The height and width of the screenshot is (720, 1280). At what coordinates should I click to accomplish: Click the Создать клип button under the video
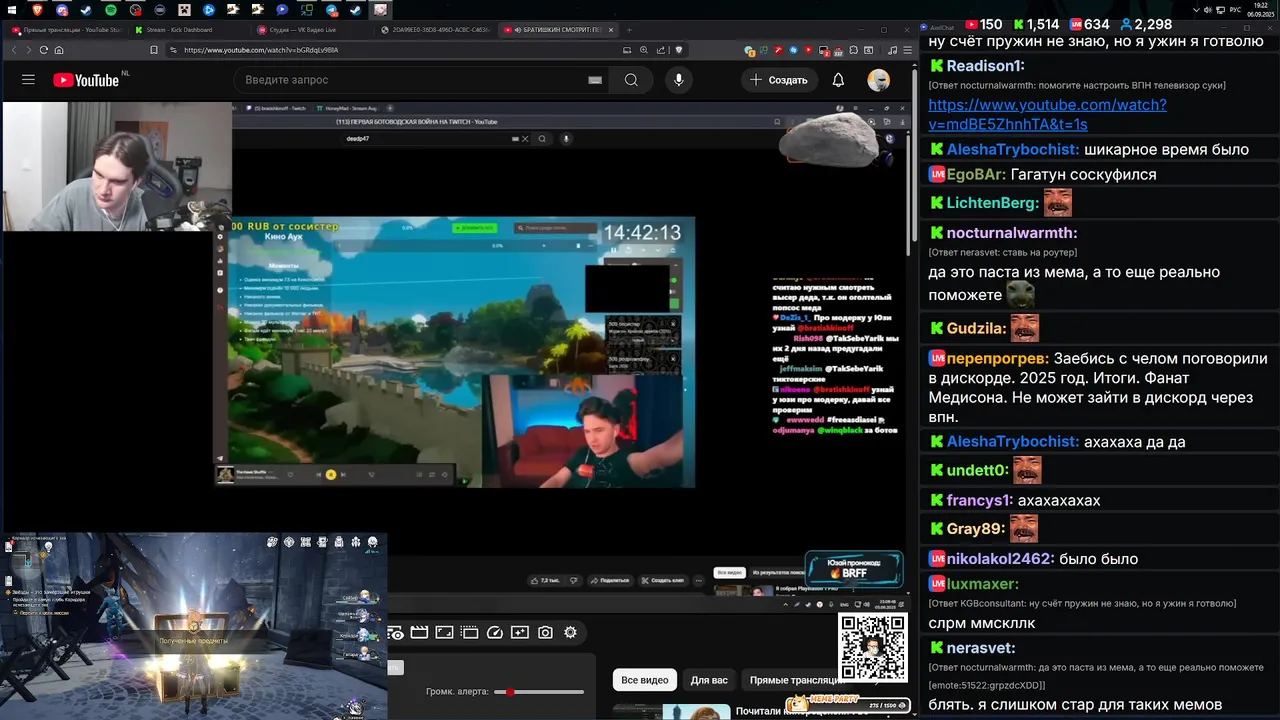pyautogui.click(x=661, y=580)
